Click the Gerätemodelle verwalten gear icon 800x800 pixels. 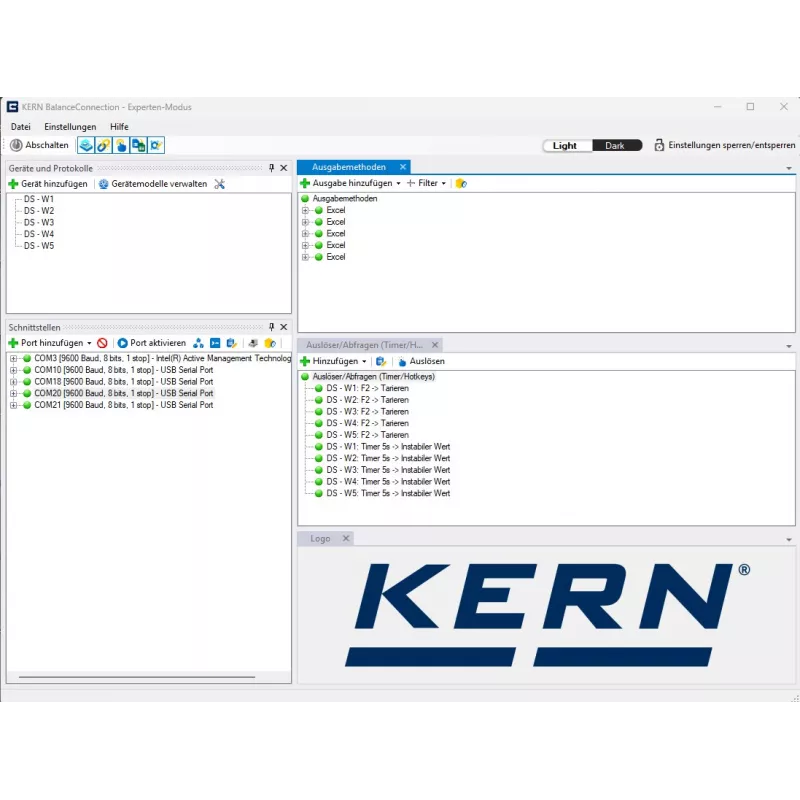pos(102,183)
